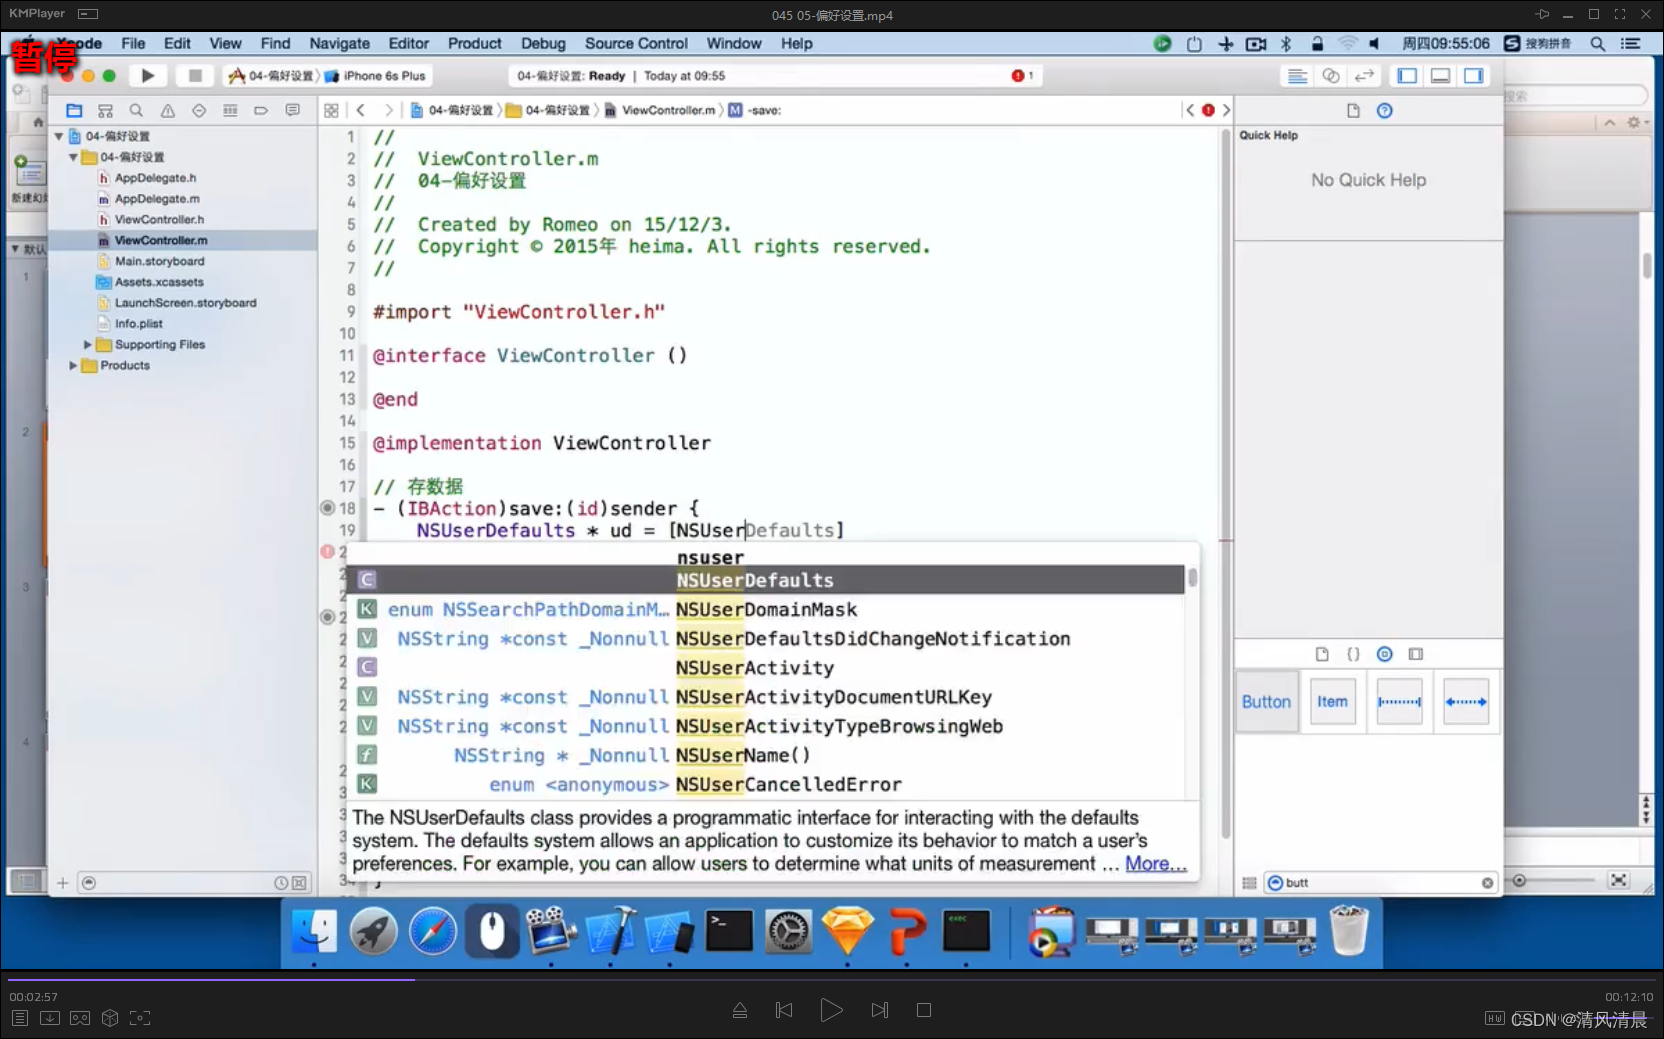Open the project navigator folder icon
The height and width of the screenshot is (1039, 1664).
[74, 111]
